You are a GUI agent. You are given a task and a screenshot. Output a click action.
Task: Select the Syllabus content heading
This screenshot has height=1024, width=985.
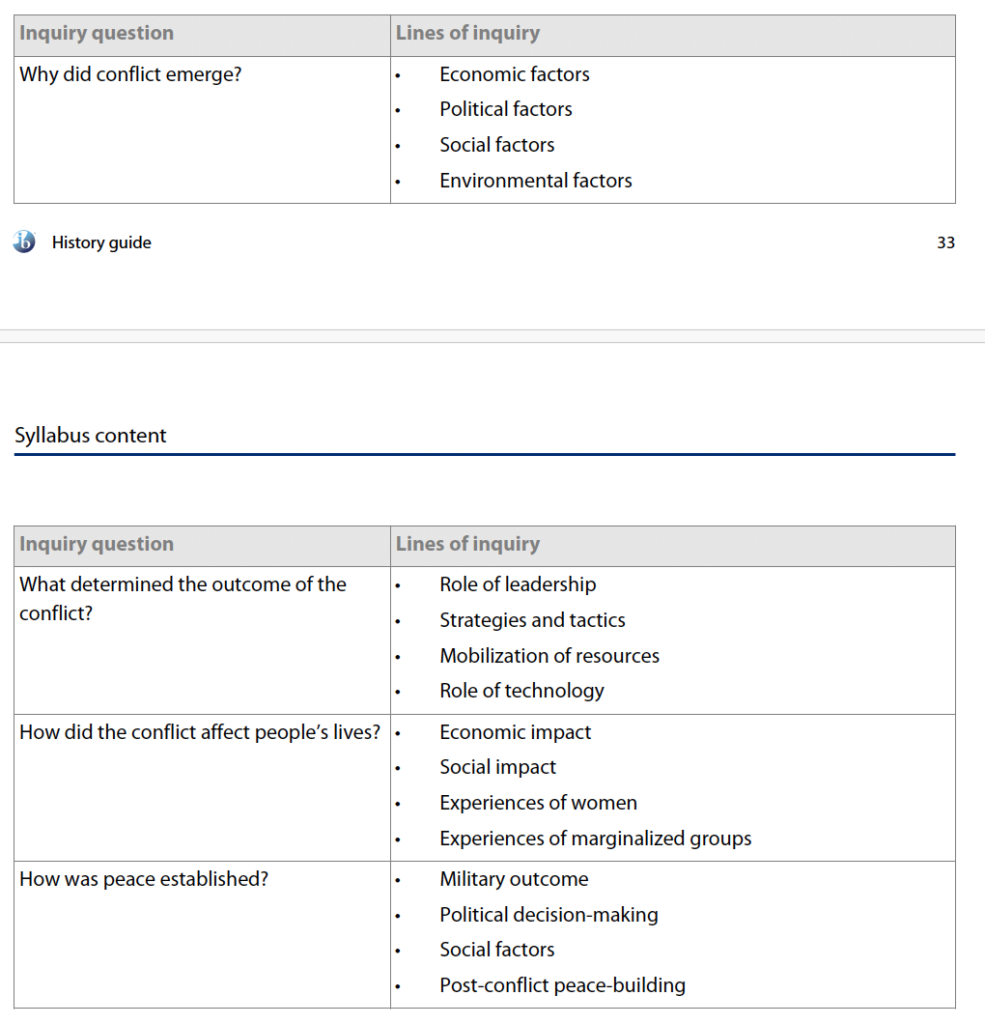90,435
